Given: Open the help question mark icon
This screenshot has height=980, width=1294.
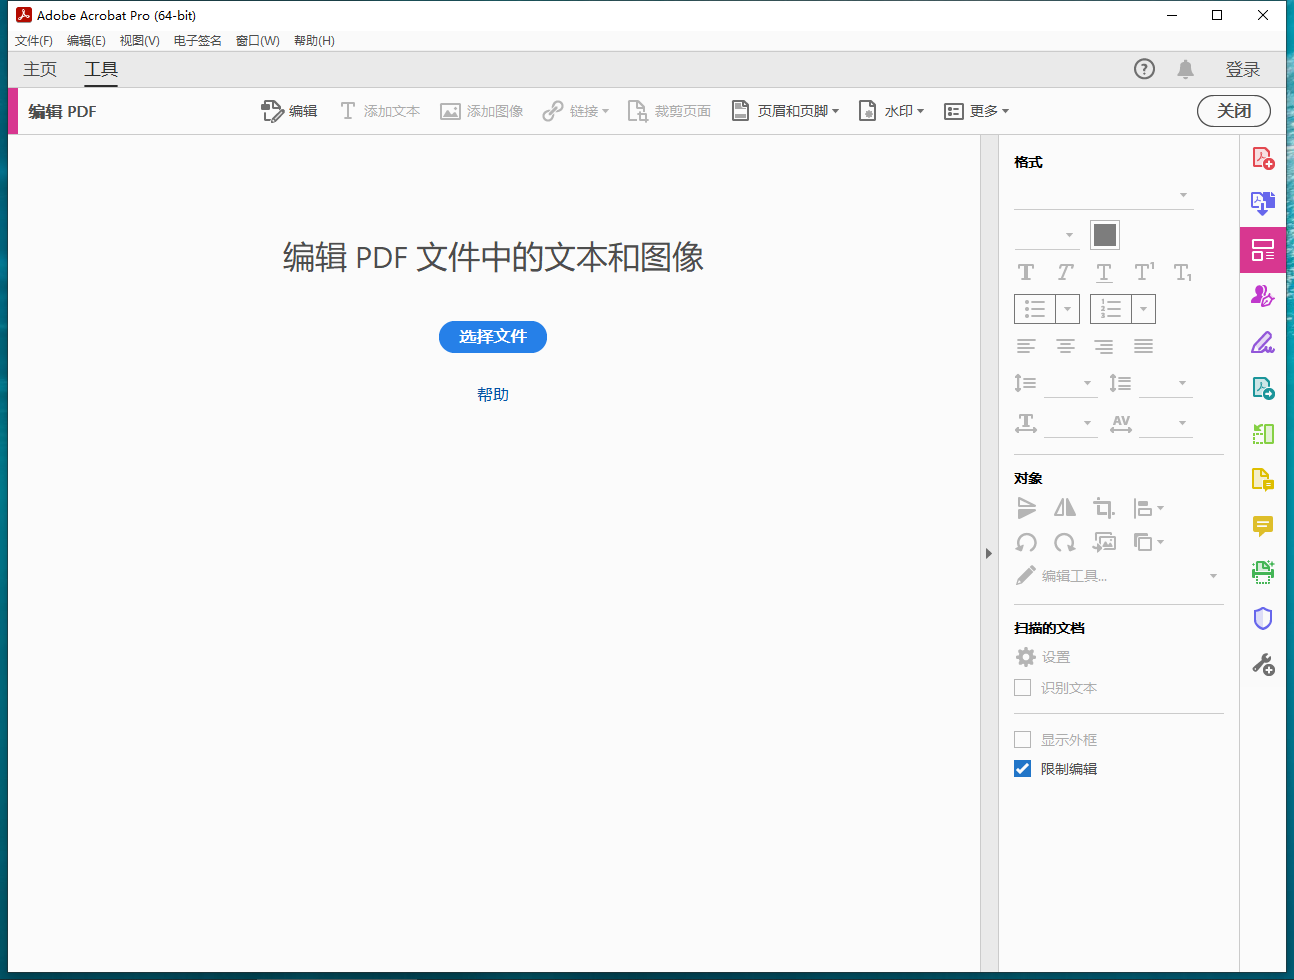Looking at the screenshot, I should (1144, 69).
